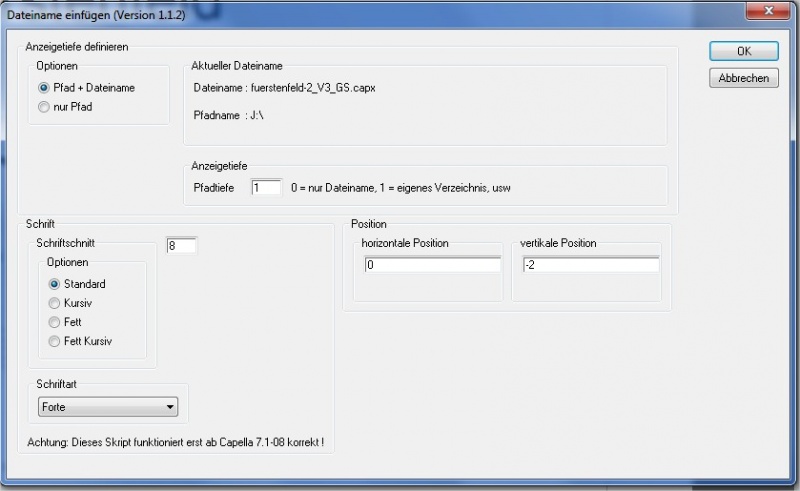Select the 'nur Pfad' radio option
800x491 pixels.
click(x=44, y=106)
